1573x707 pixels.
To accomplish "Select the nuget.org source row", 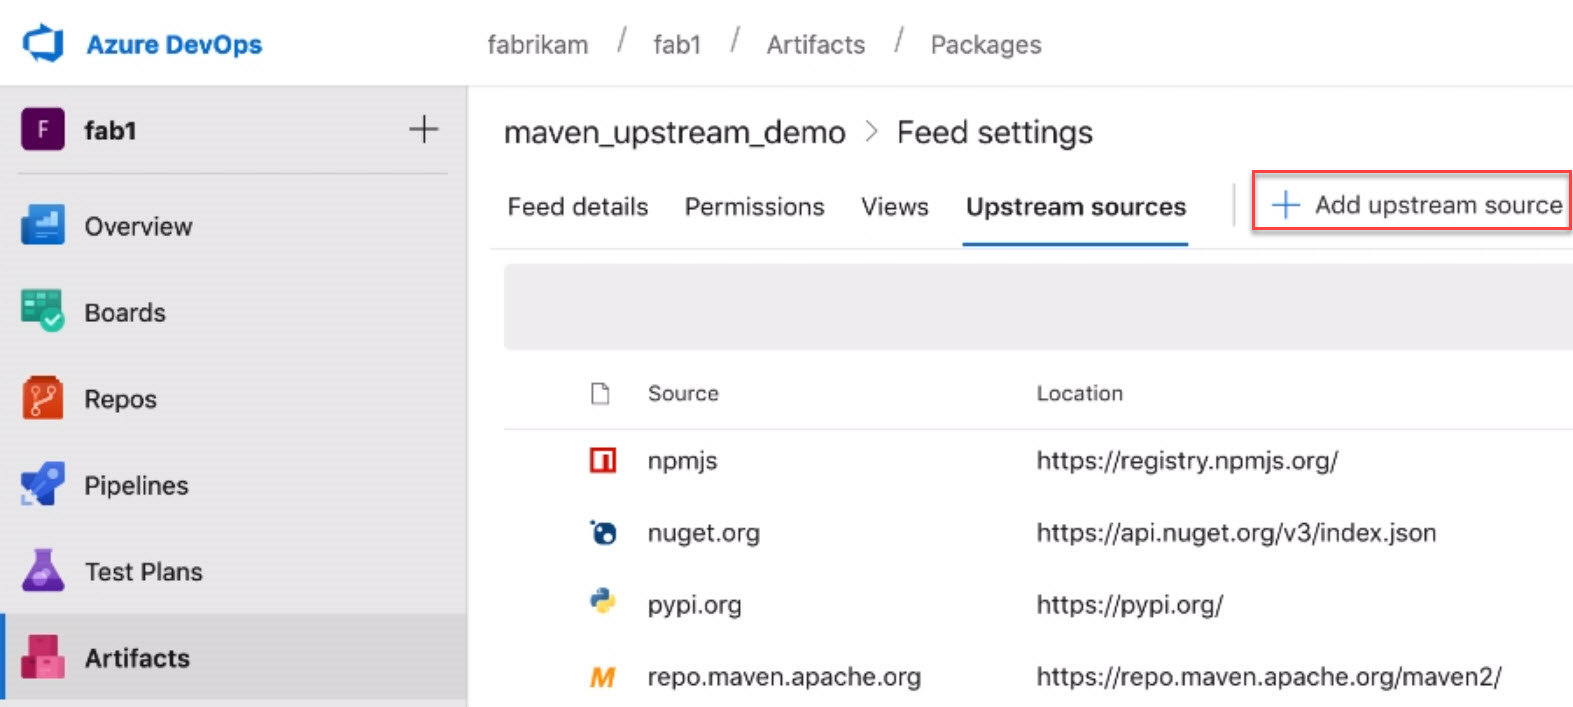I will coord(703,533).
